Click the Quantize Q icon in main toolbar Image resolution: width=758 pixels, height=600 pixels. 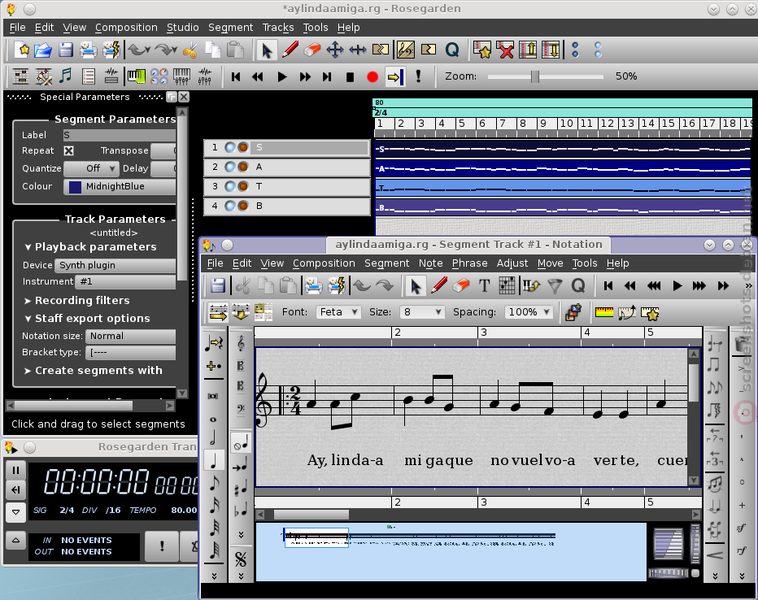tap(452, 50)
